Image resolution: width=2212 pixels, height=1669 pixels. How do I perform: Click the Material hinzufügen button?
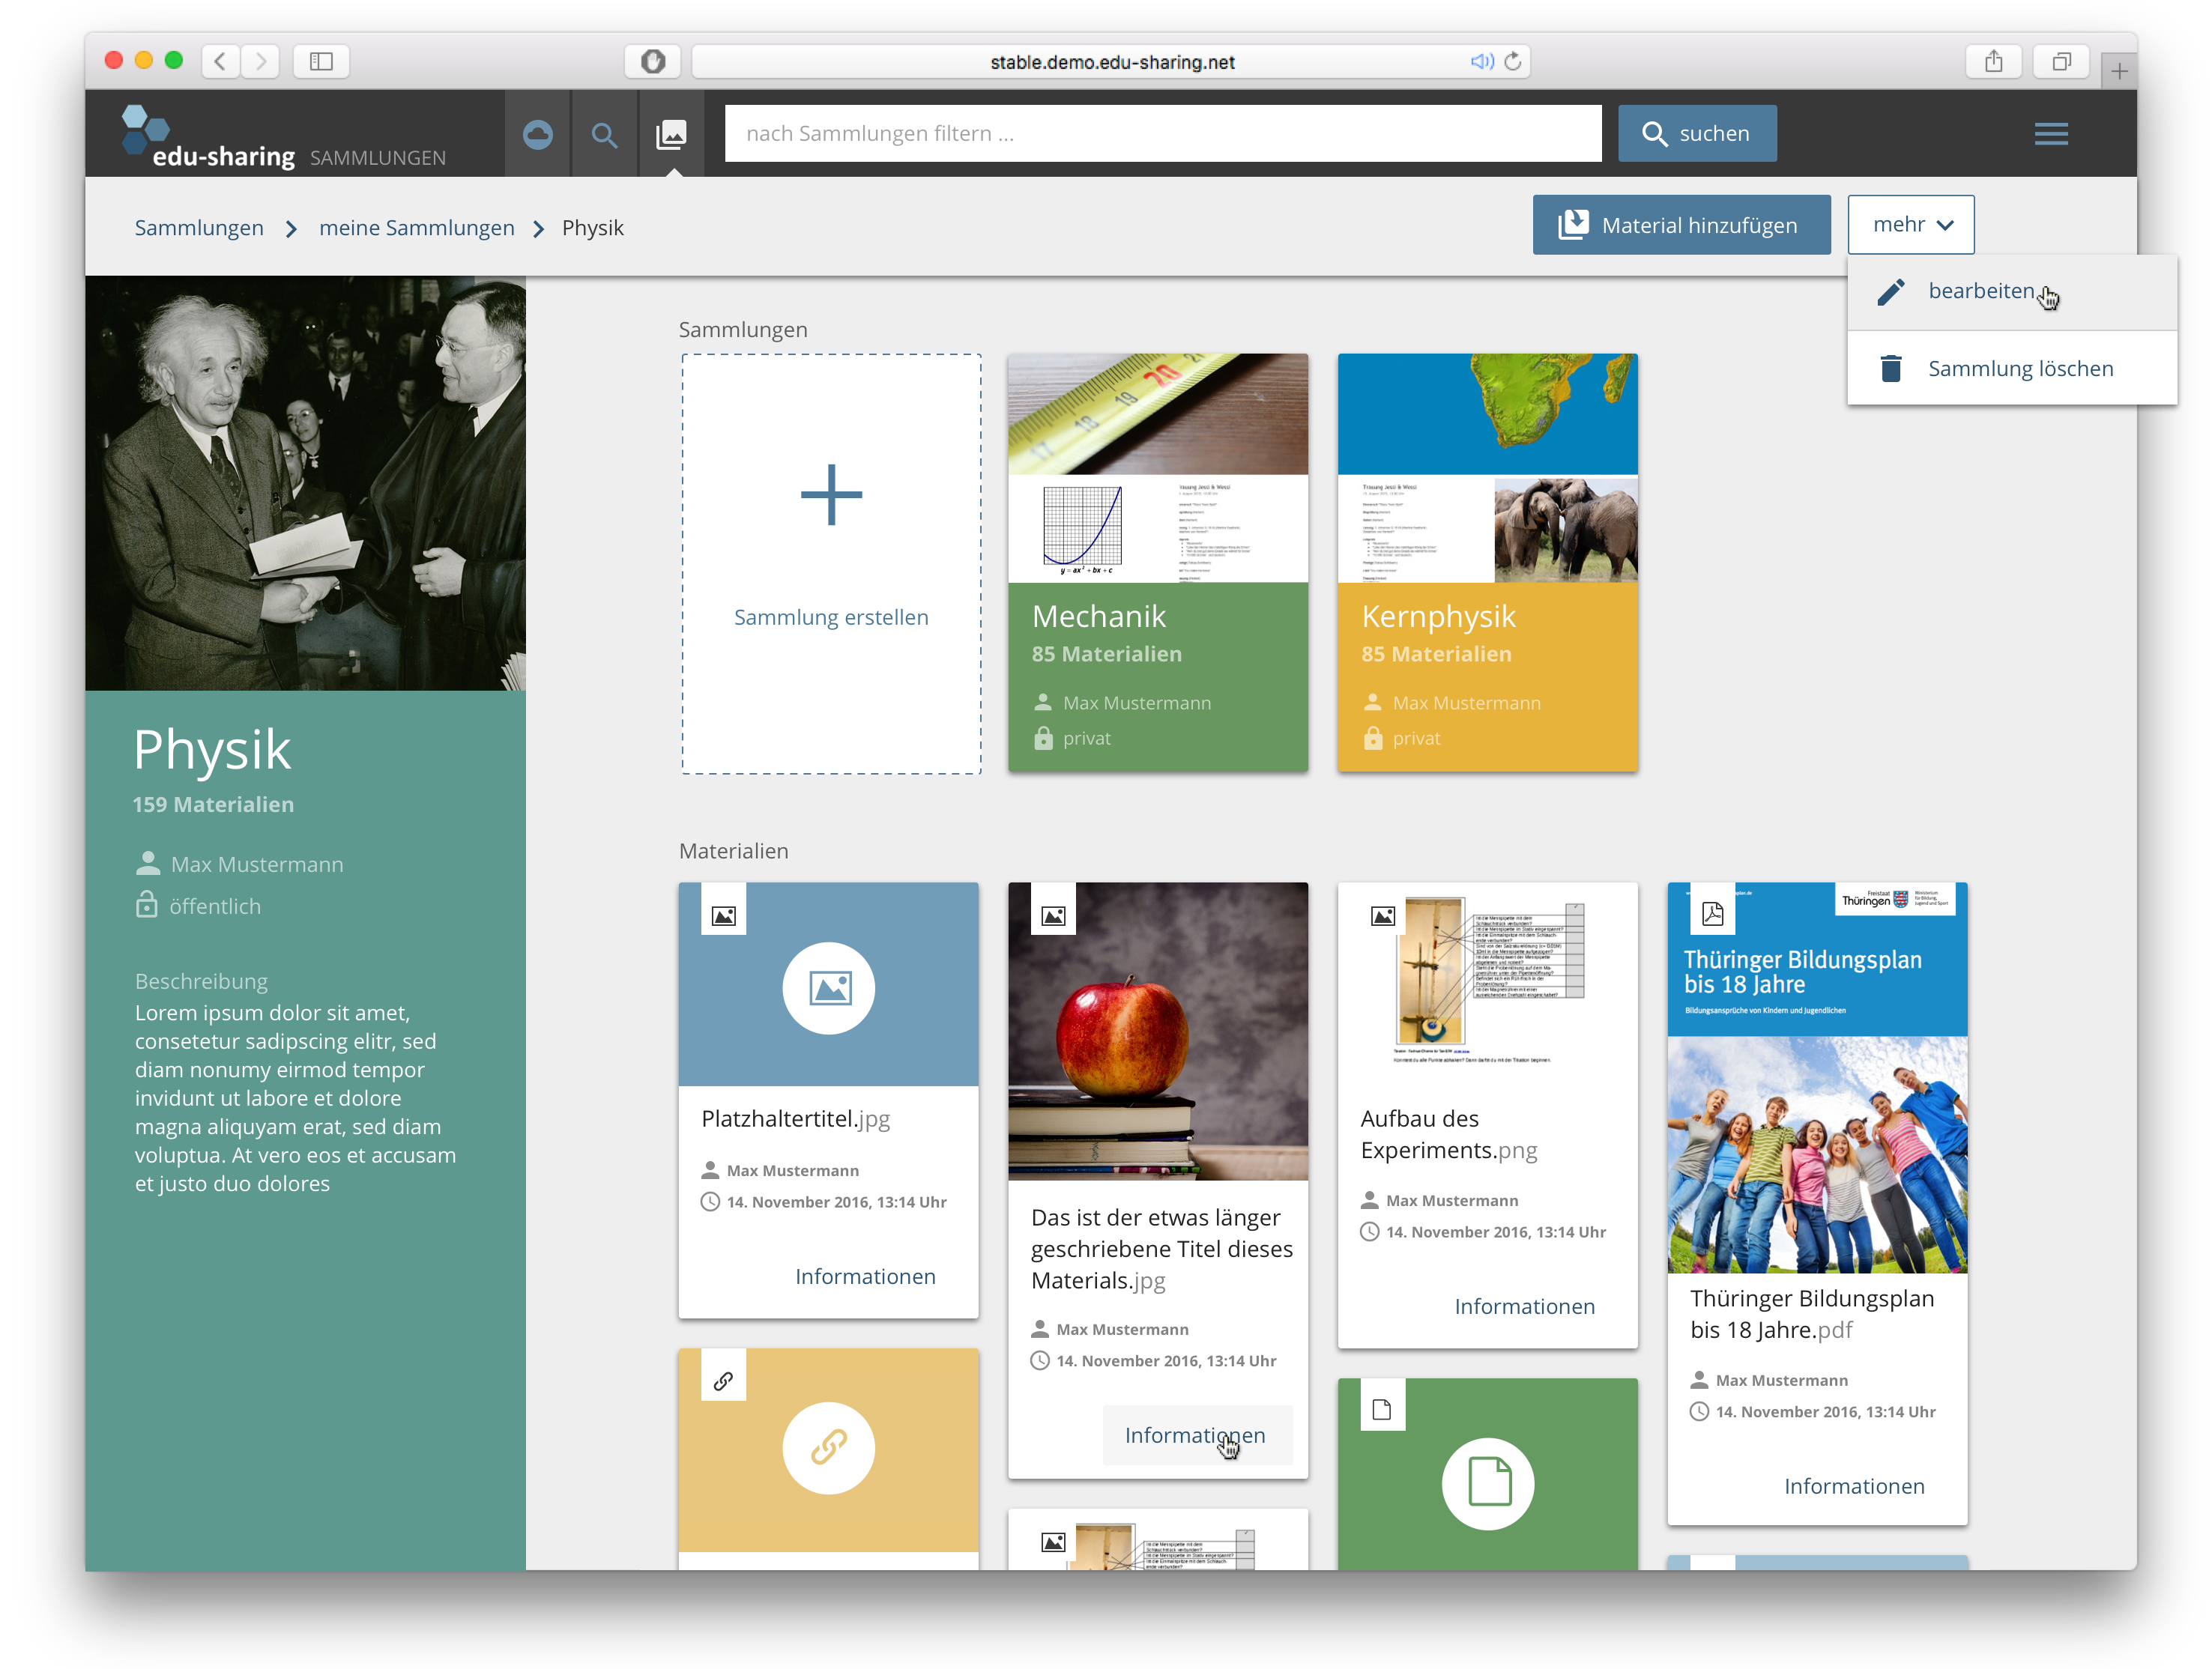pyautogui.click(x=1681, y=225)
